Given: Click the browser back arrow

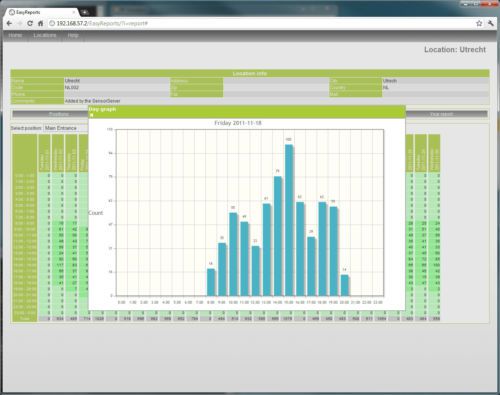Looking at the screenshot, I should (9, 23).
